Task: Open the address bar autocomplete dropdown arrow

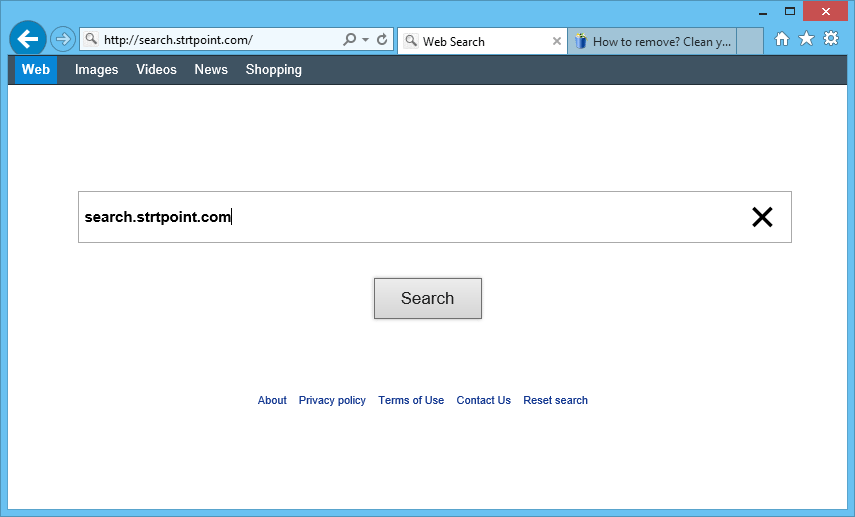Action: (365, 40)
